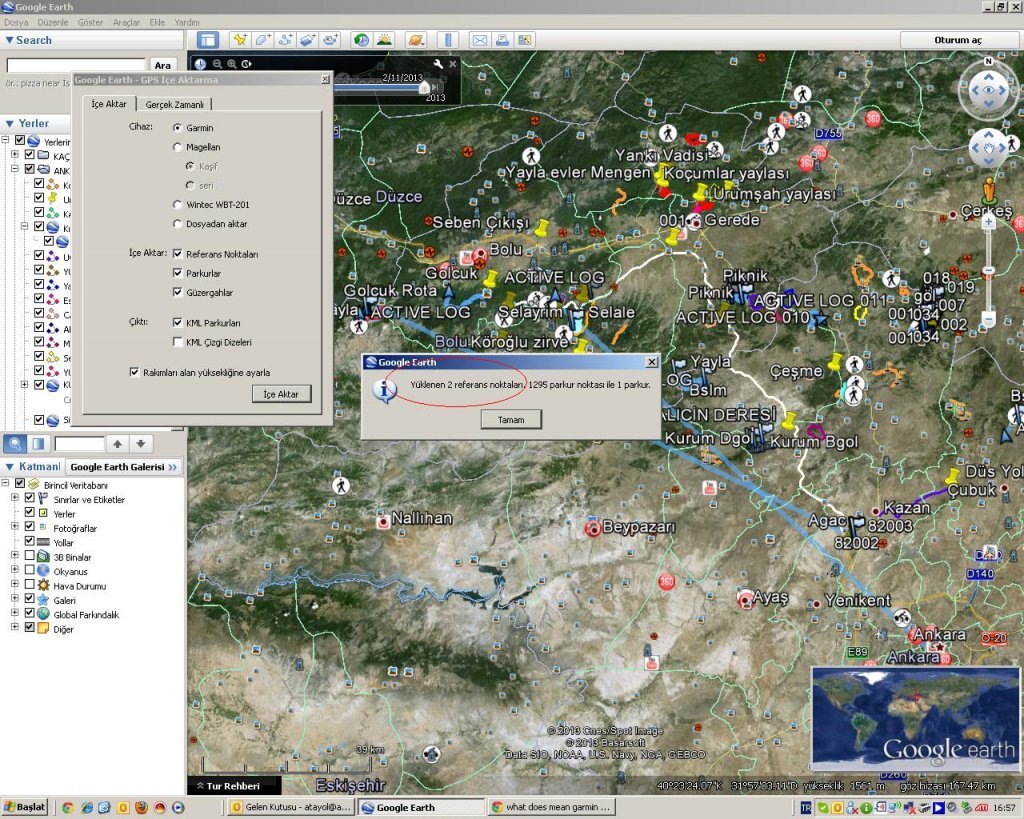Click the search text input field
The image size is (1024, 819).
(x=76, y=65)
